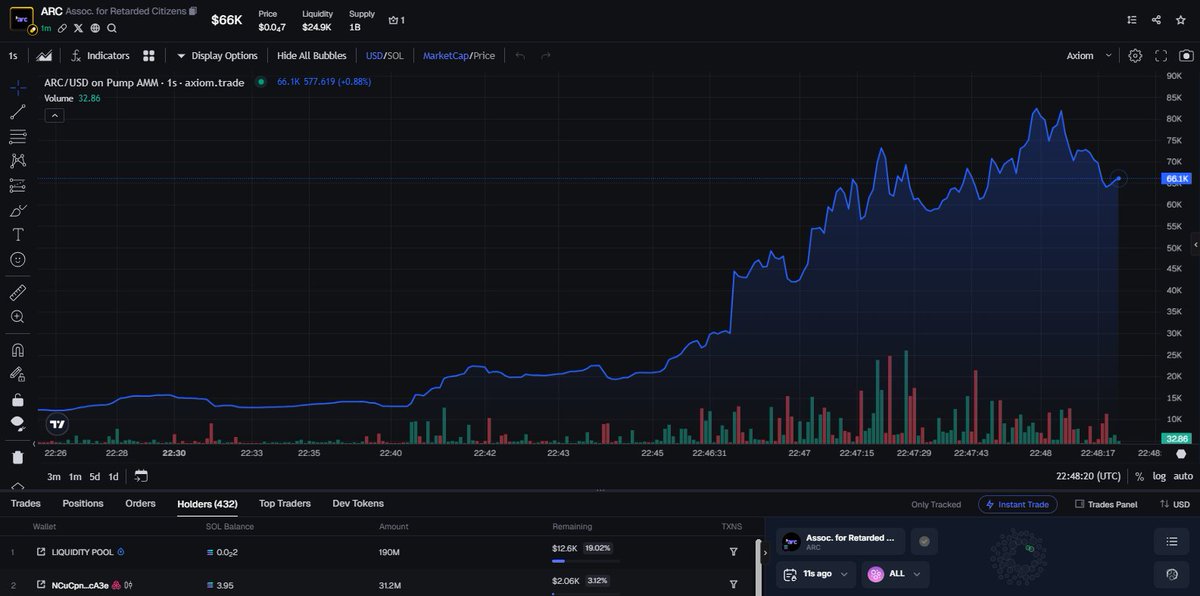The height and width of the screenshot is (596, 1200).
Task: Open the Holders (432) tab
Action: (207, 503)
